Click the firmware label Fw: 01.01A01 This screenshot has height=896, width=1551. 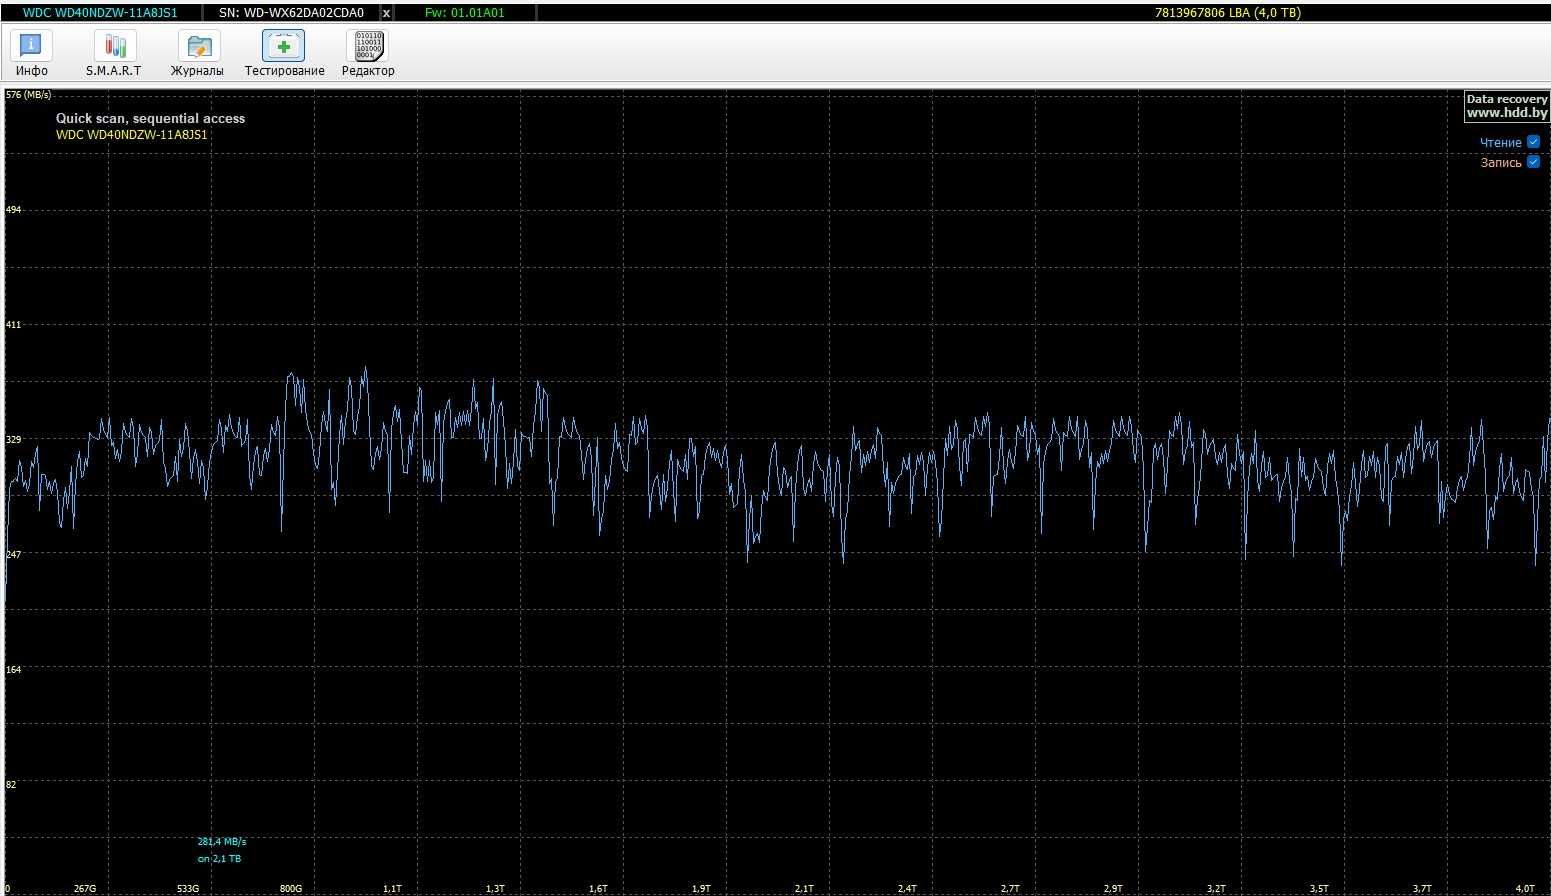465,13
